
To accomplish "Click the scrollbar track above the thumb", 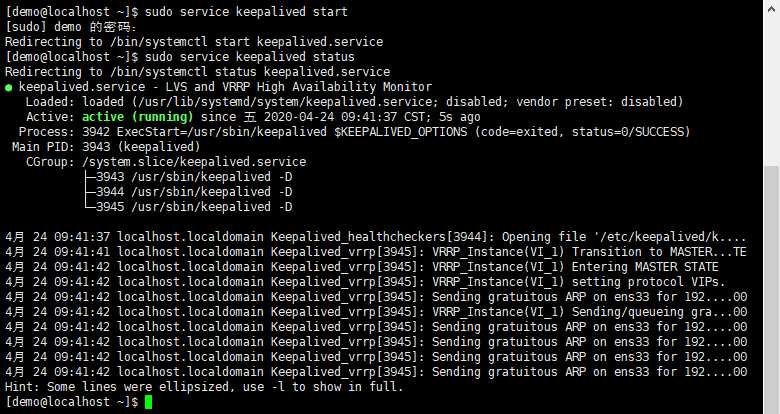I will pos(772,83).
